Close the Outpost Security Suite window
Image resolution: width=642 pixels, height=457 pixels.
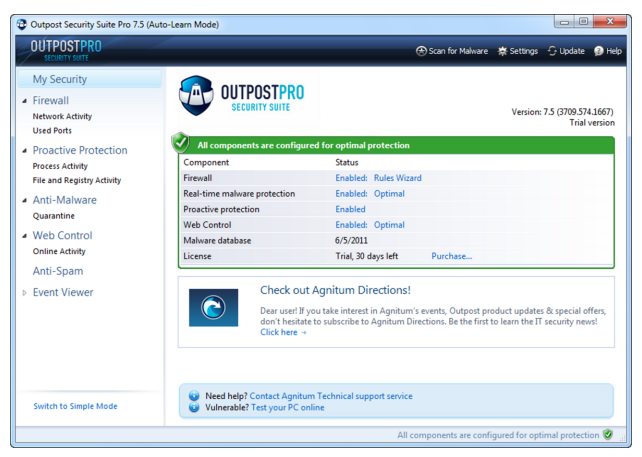[610, 21]
